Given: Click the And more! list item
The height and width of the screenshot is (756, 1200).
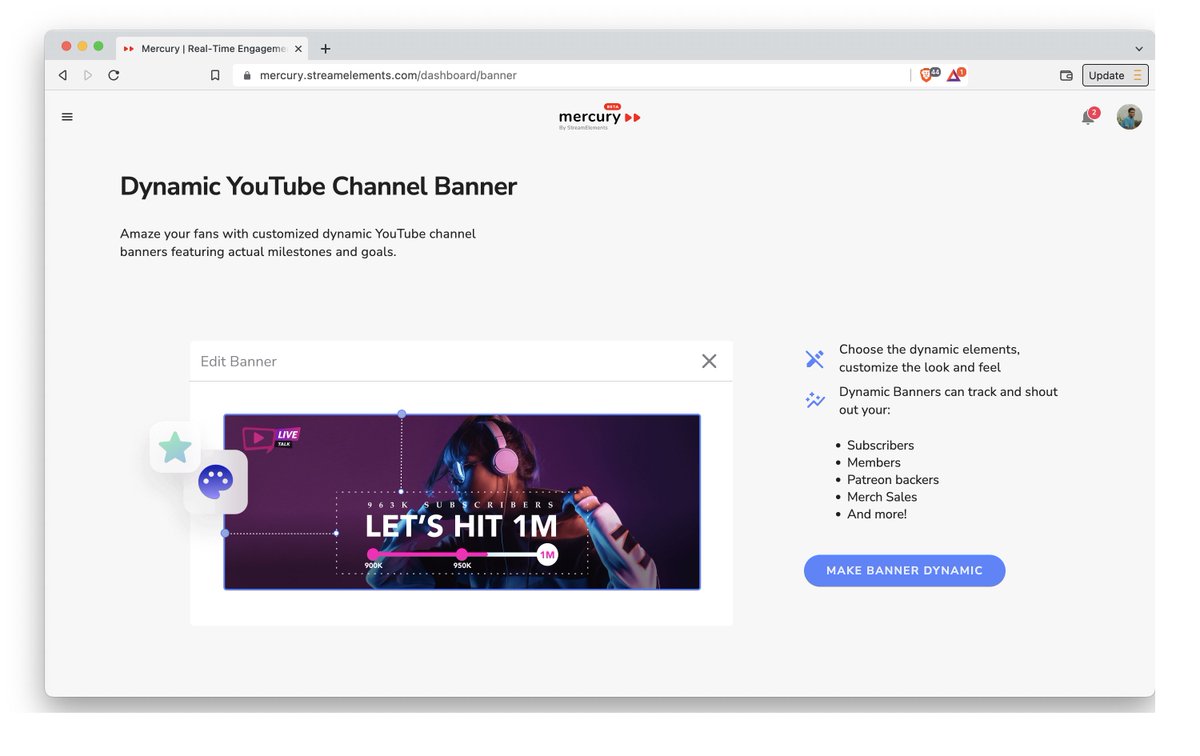Looking at the screenshot, I should [877, 514].
